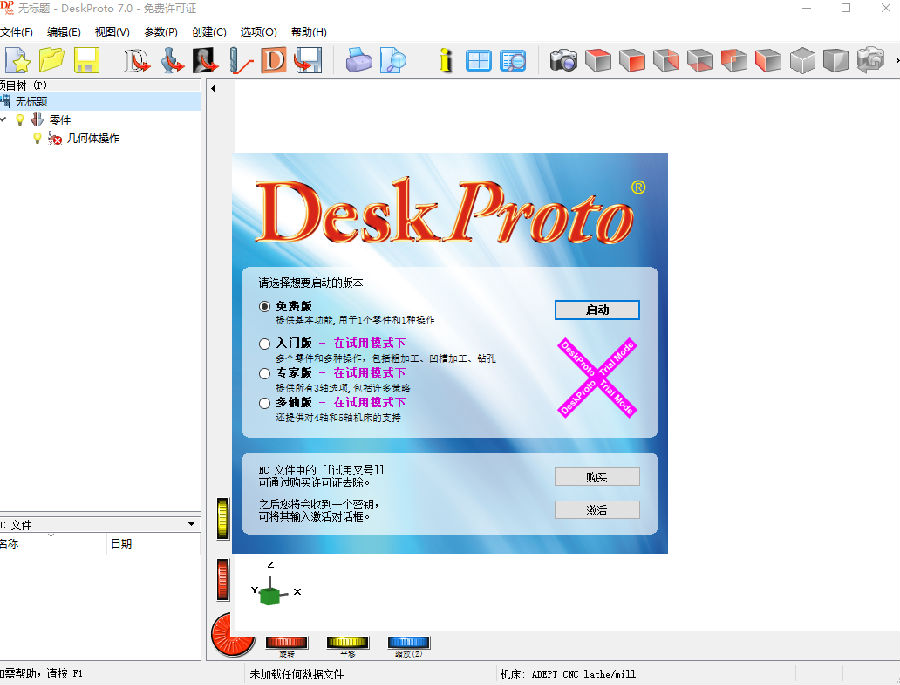Click the 名称 column header
This screenshot has width=900, height=685.
pyautogui.click(x=53, y=544)
